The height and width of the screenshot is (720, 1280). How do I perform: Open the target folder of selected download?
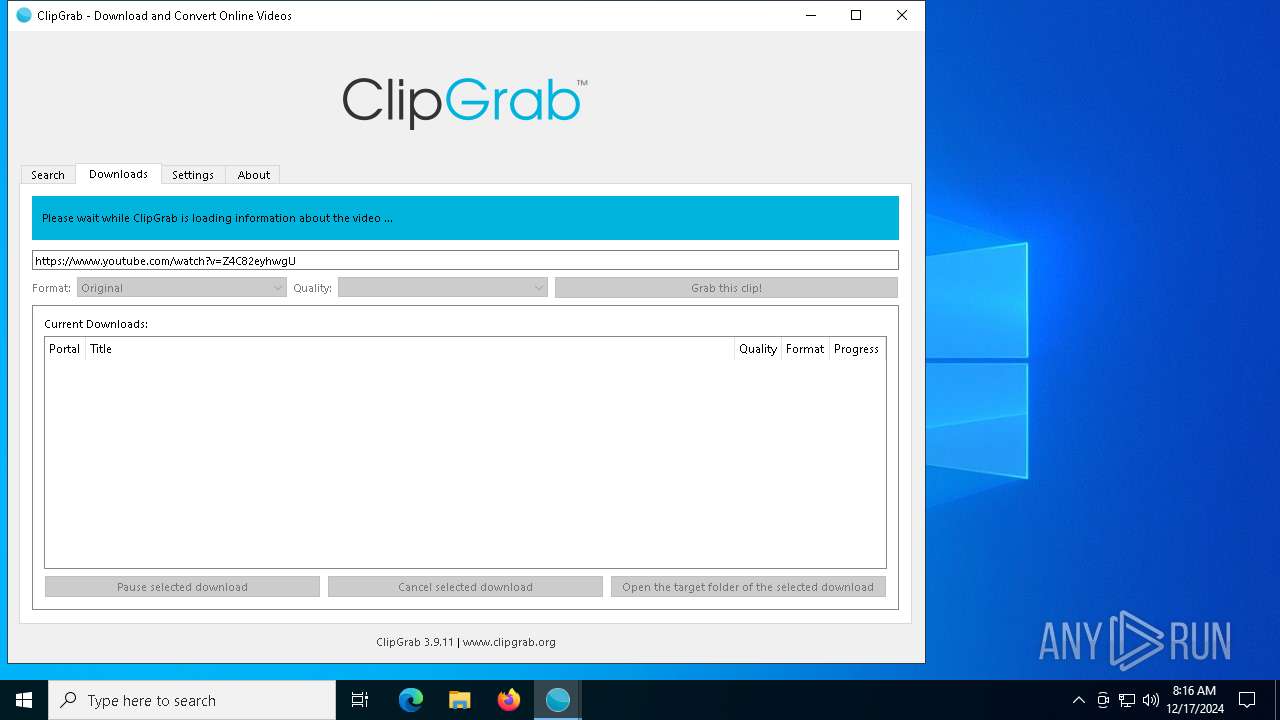748,587
